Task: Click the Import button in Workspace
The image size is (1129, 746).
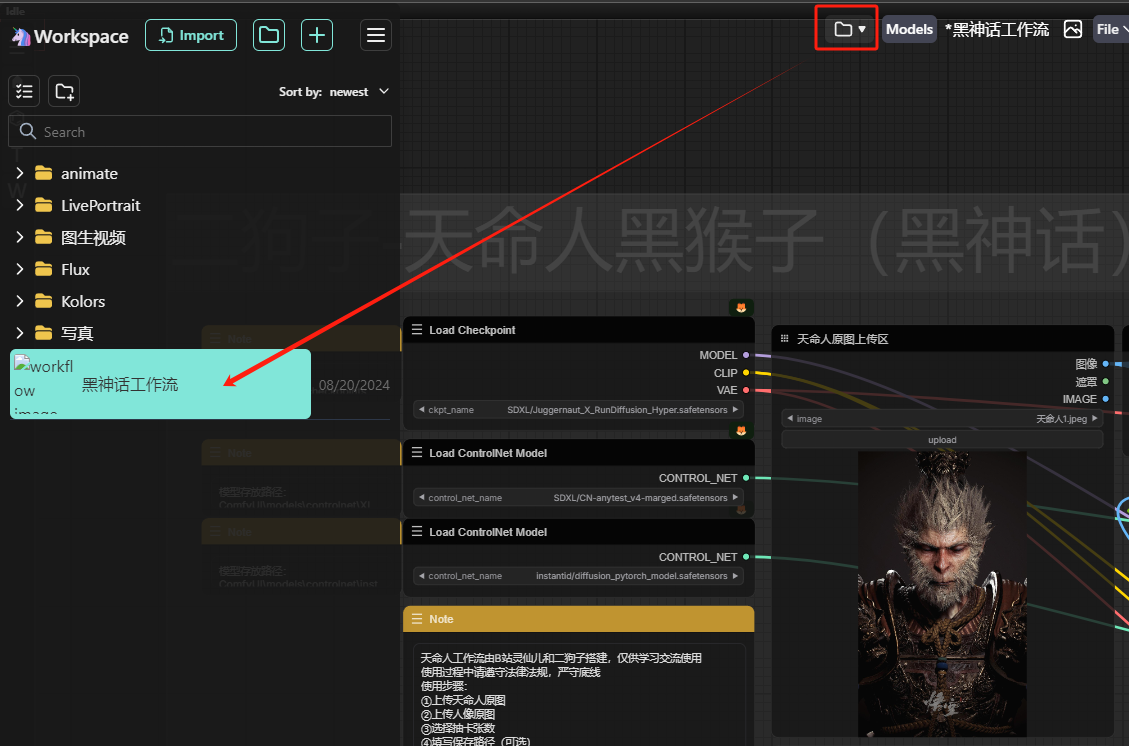Action: (x=191, y=35)
